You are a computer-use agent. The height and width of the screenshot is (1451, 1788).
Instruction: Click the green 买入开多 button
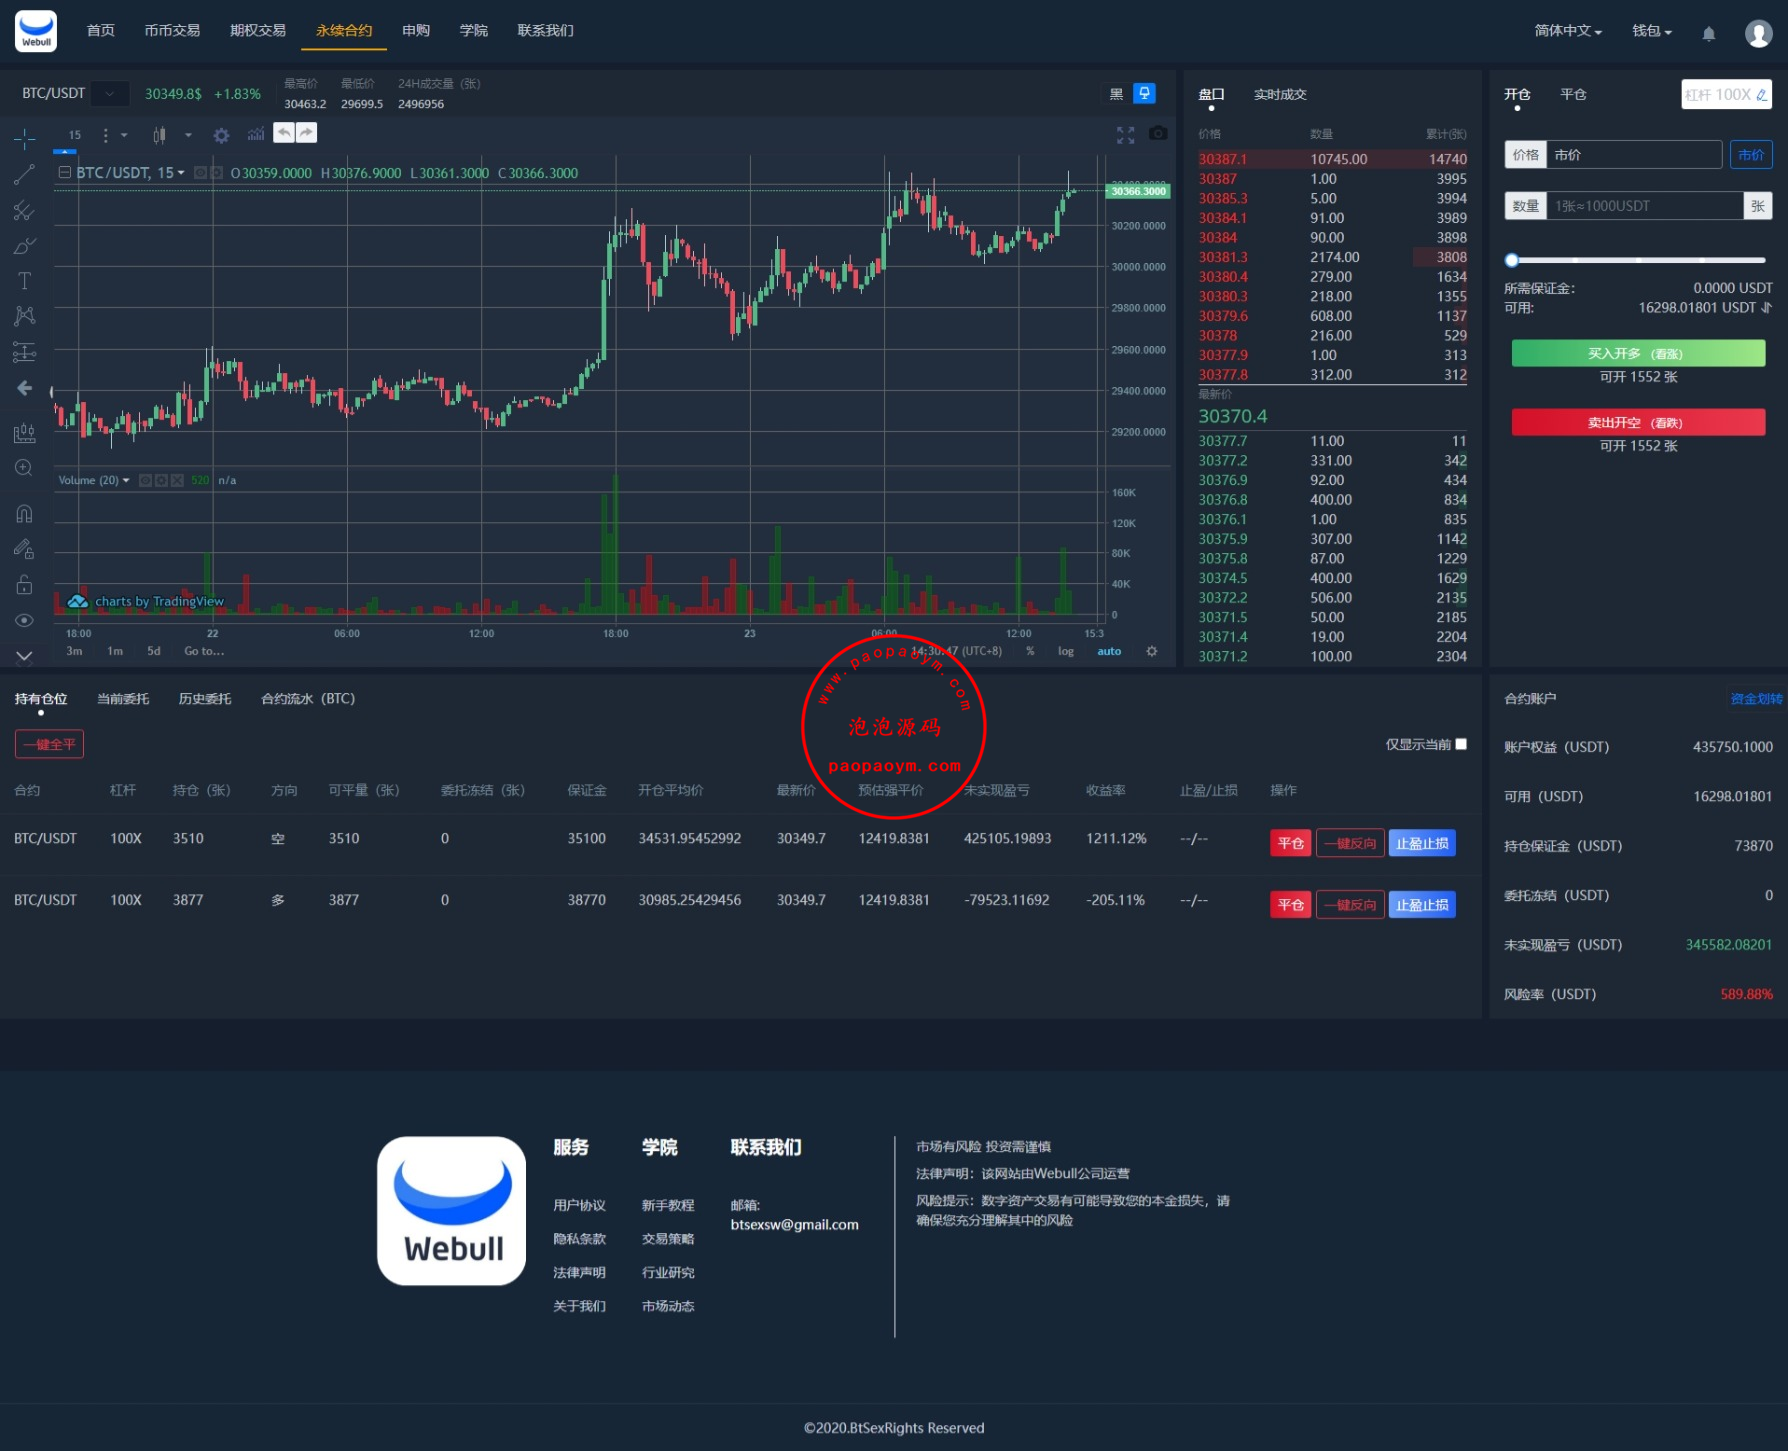click(1638, 353)
